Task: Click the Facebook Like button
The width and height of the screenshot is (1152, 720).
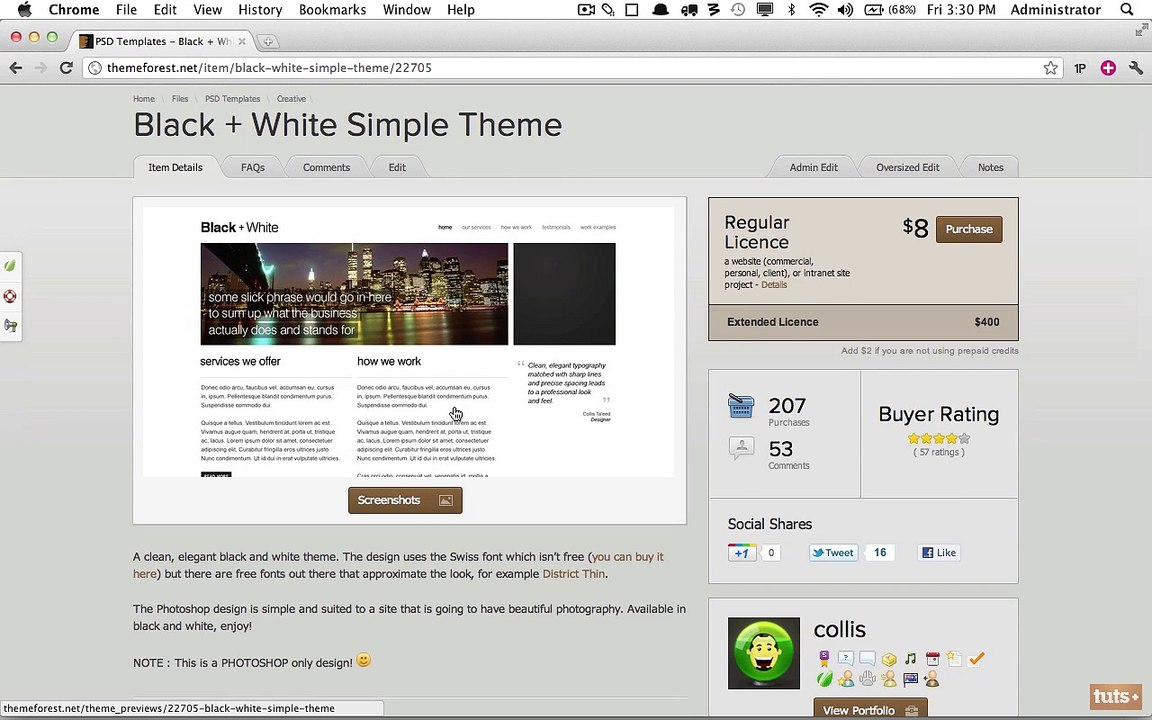Action: 939,552
